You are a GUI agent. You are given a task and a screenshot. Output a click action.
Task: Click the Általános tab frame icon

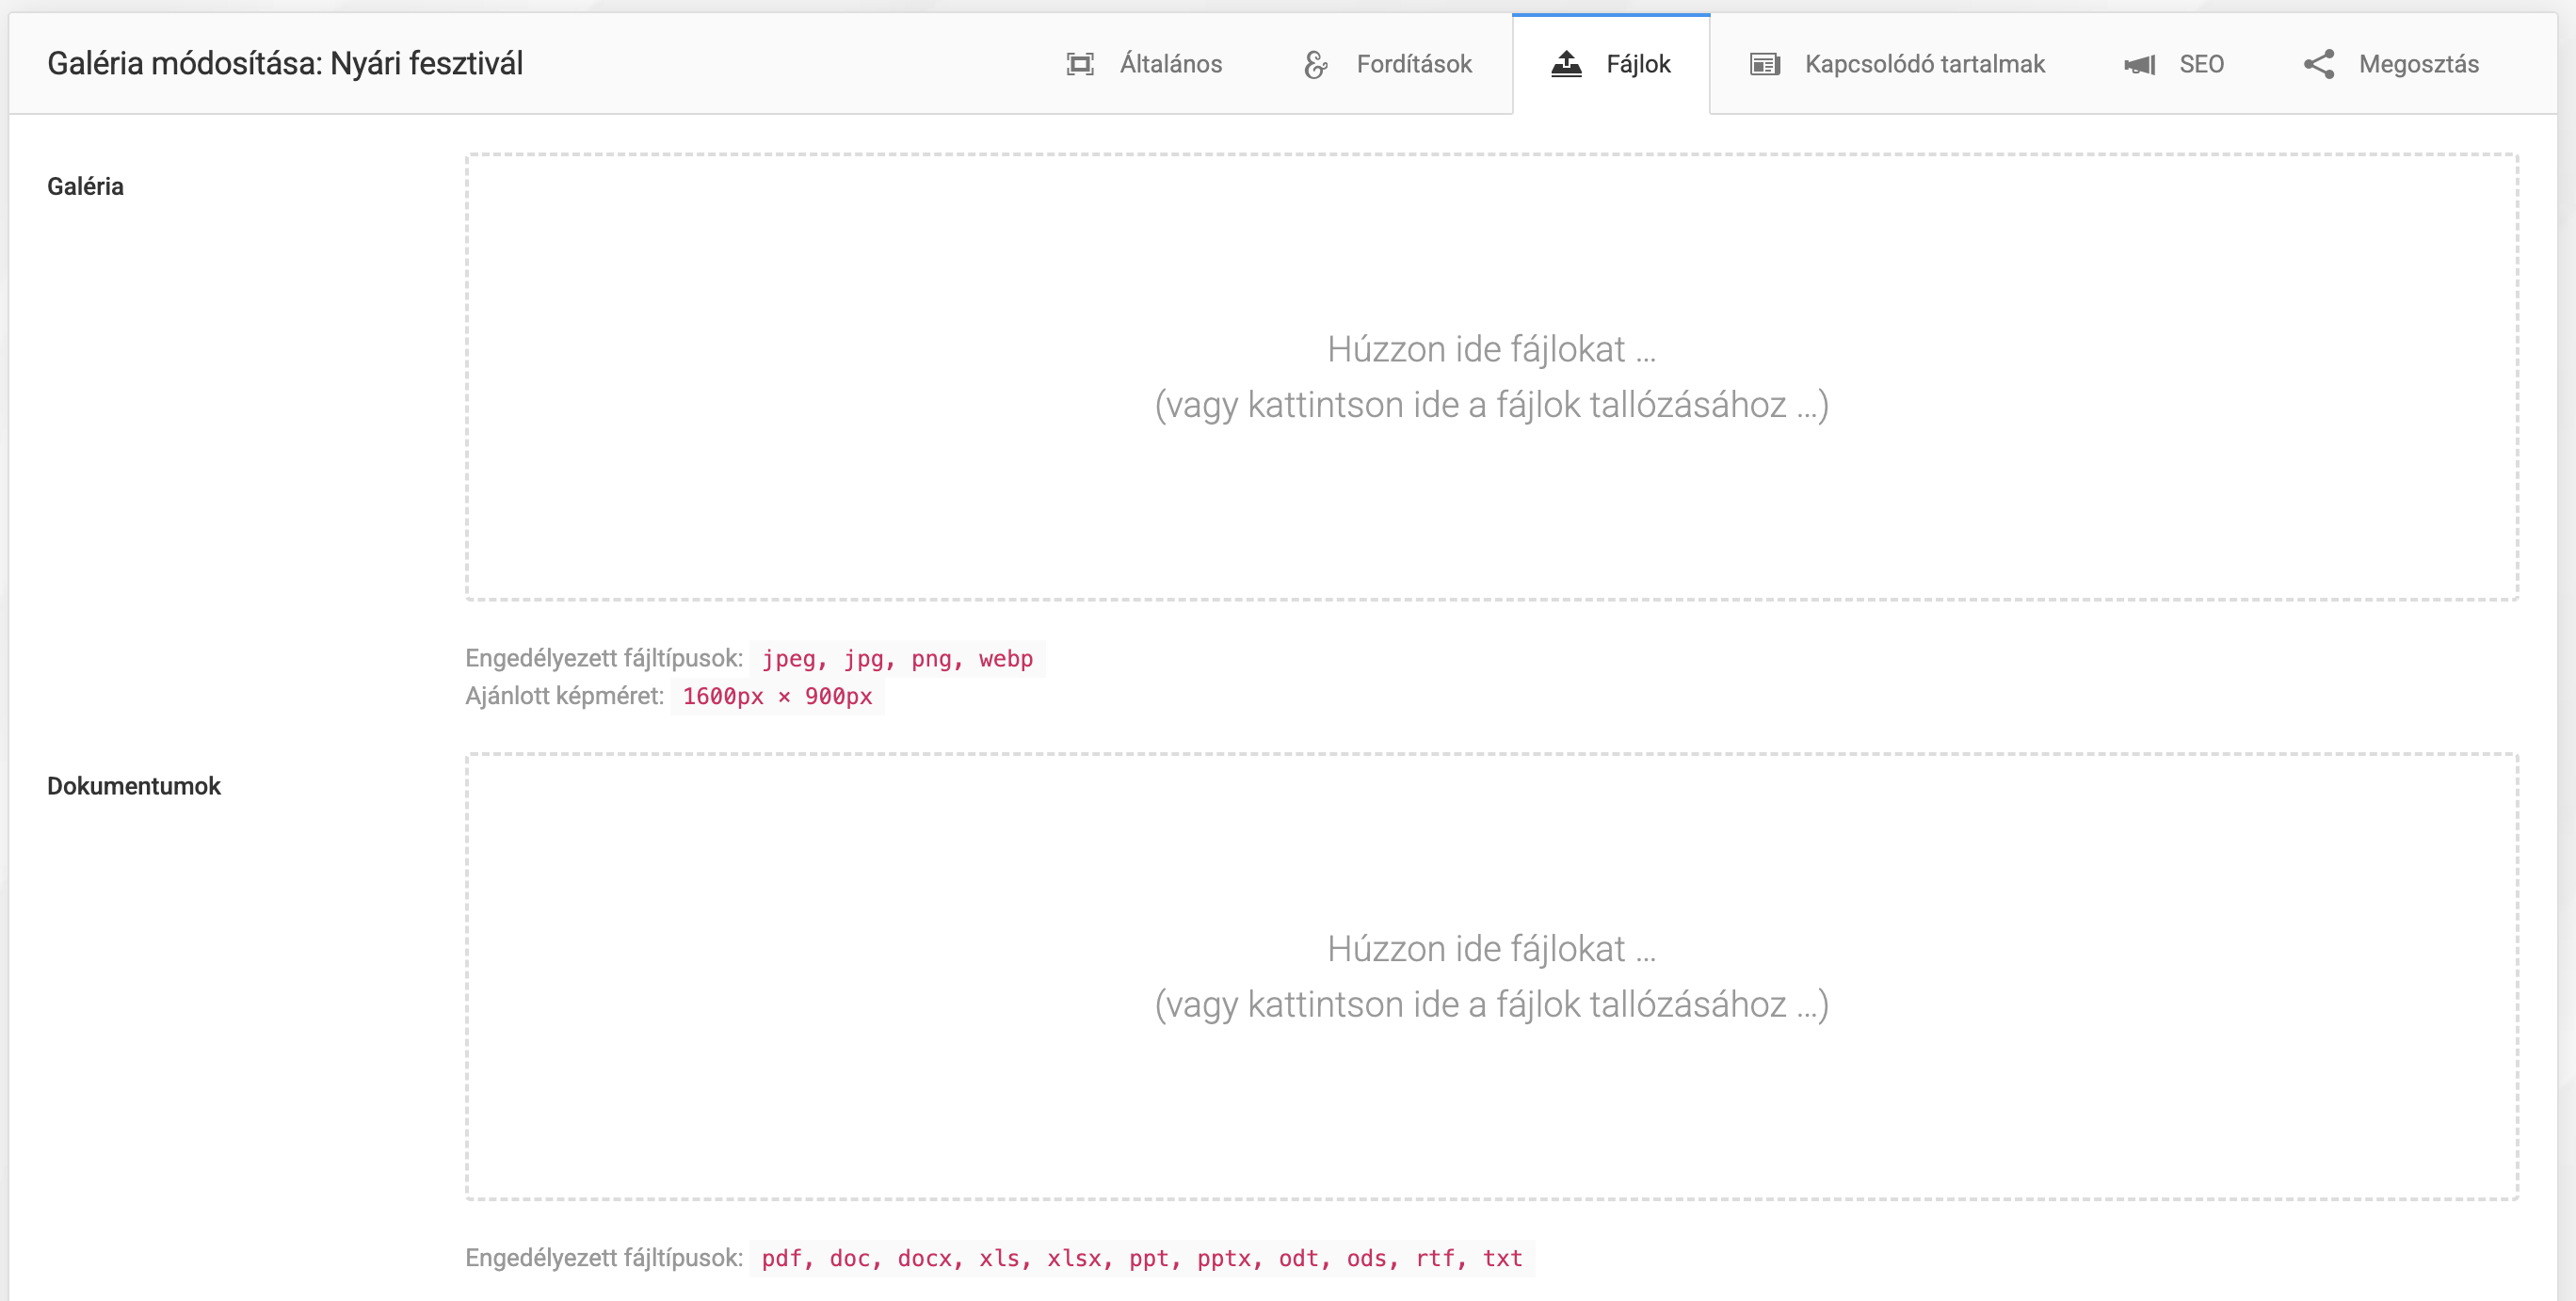coord(1079,65)
